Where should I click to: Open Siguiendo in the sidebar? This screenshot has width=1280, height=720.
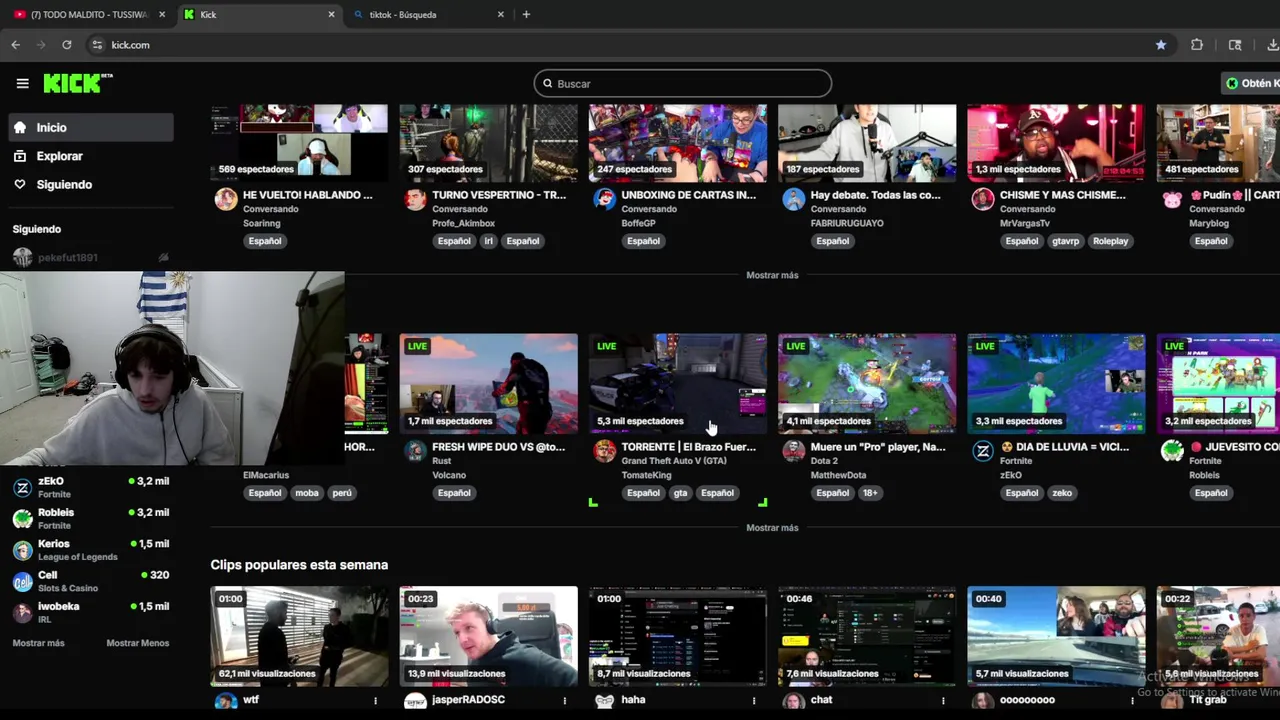91,185
